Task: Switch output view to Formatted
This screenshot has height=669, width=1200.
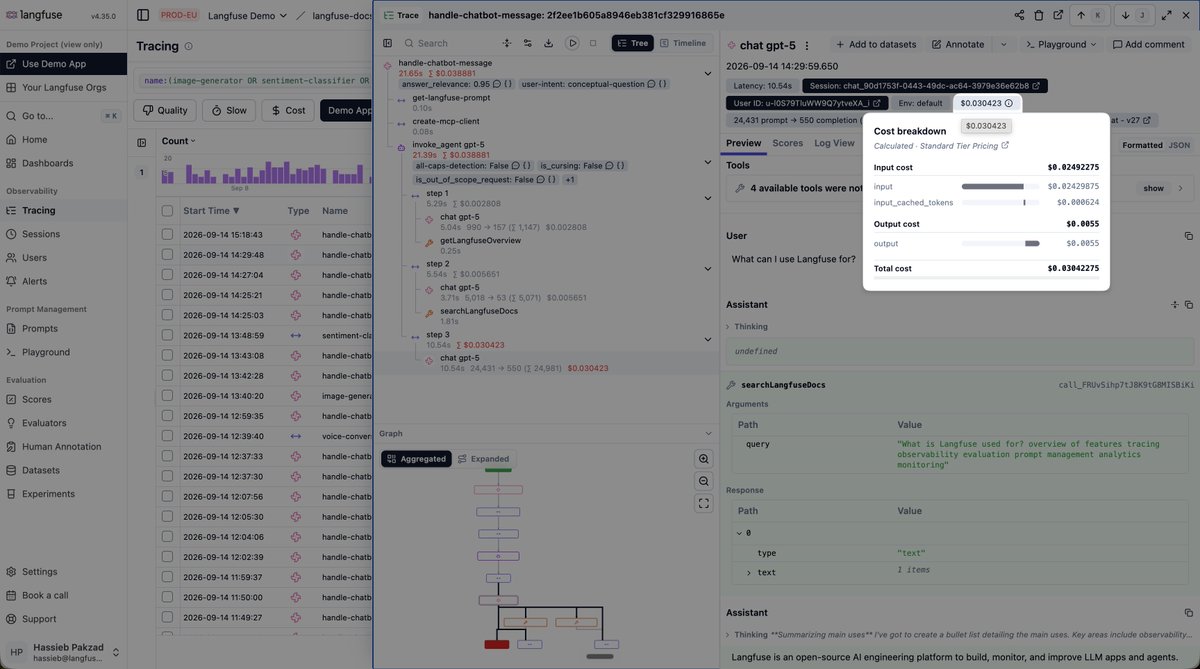Action: [1142, 145]
